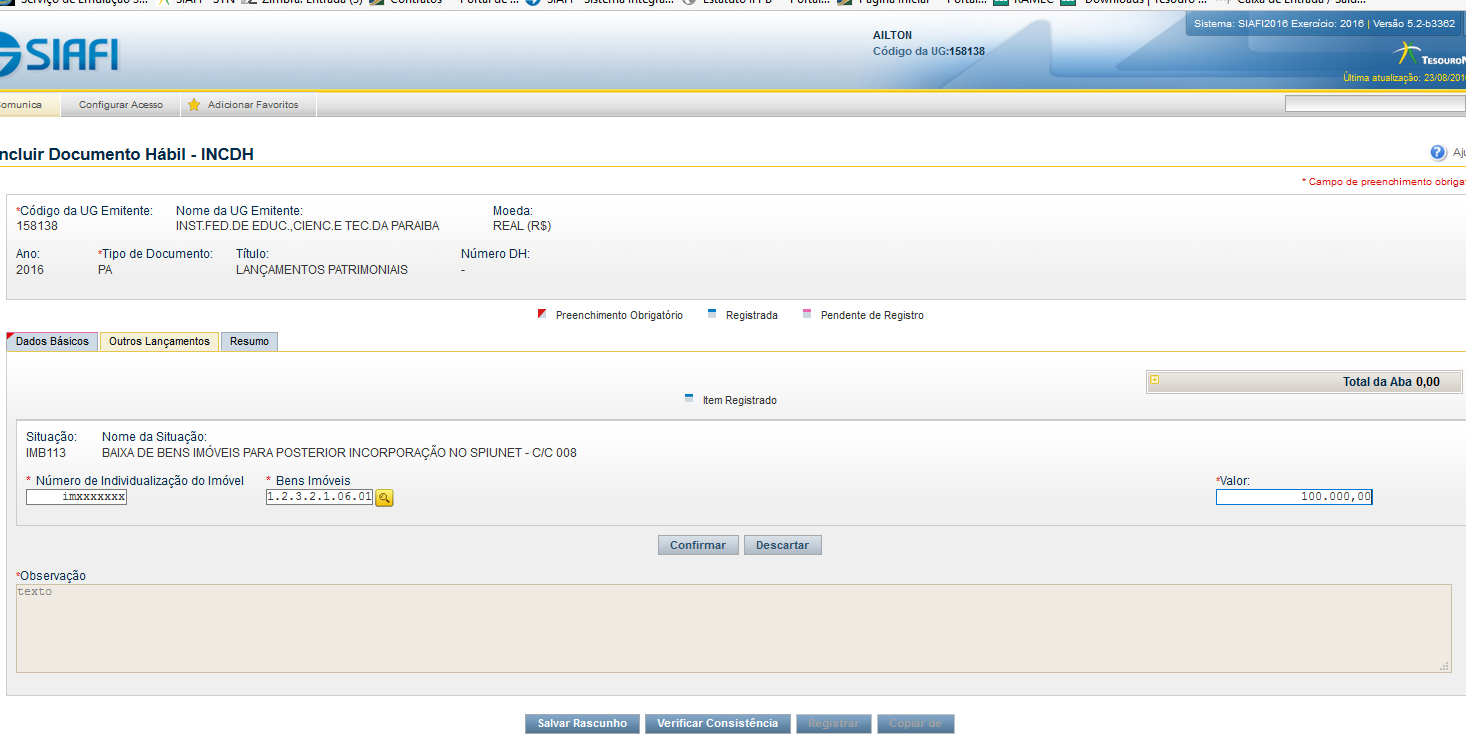Click the Moeda value REAL (R$)
The height and width of the screenshot is (740, 1466).
click(x=522, y=226)
